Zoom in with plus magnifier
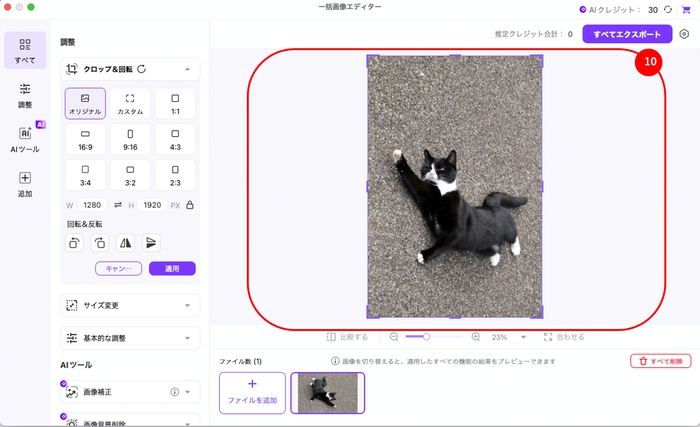 476,337
